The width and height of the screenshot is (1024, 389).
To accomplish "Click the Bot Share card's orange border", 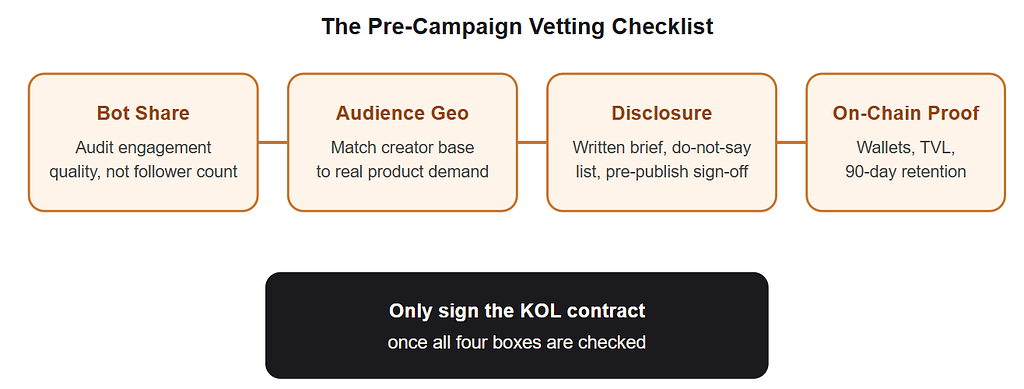I will (29, 142).
